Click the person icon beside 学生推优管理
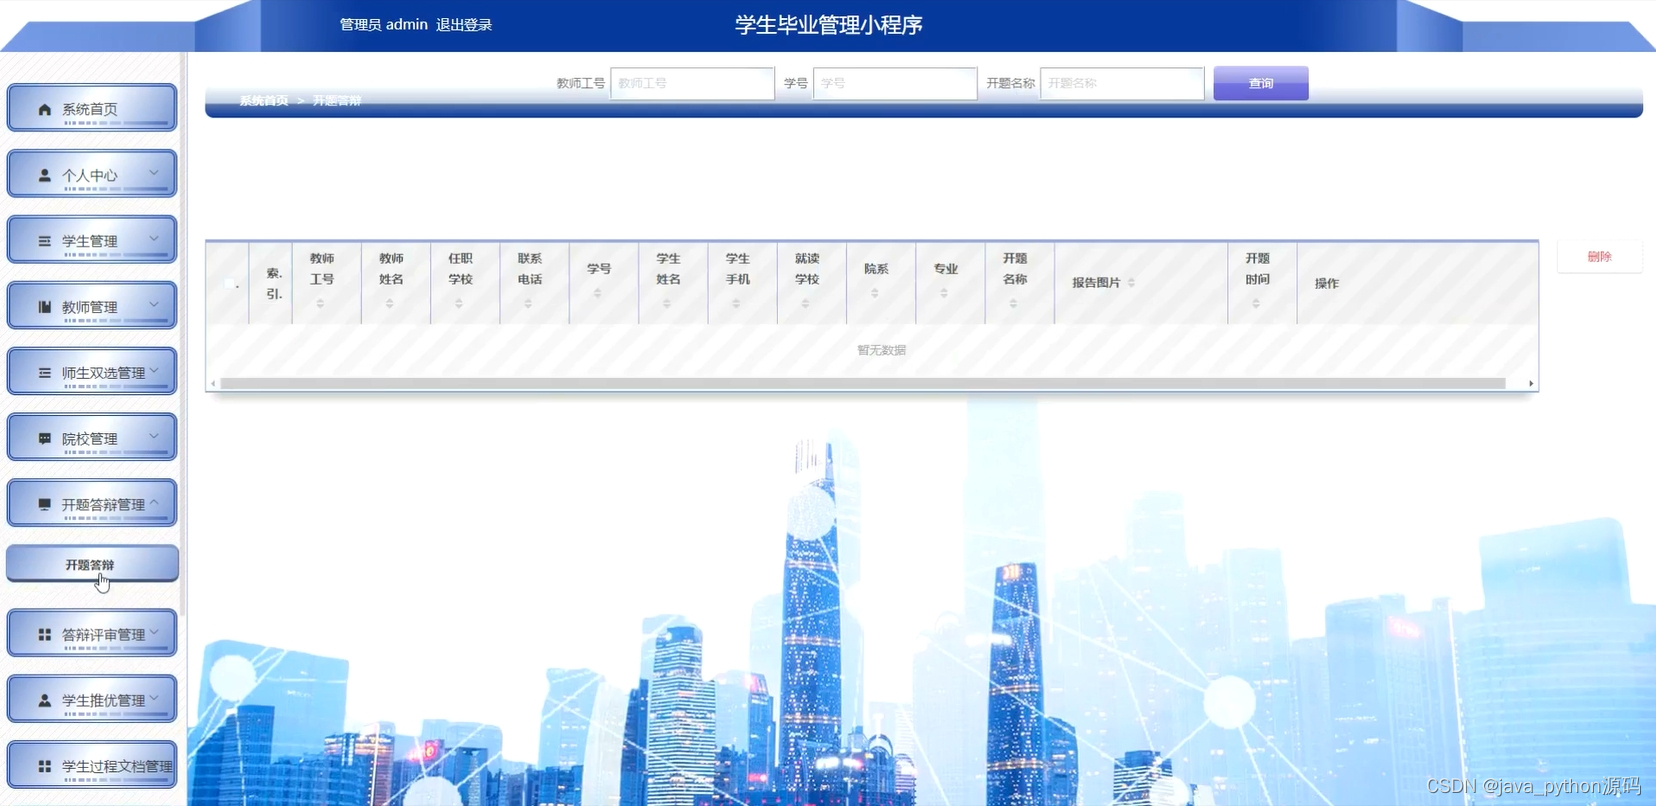 pos(44,701)
